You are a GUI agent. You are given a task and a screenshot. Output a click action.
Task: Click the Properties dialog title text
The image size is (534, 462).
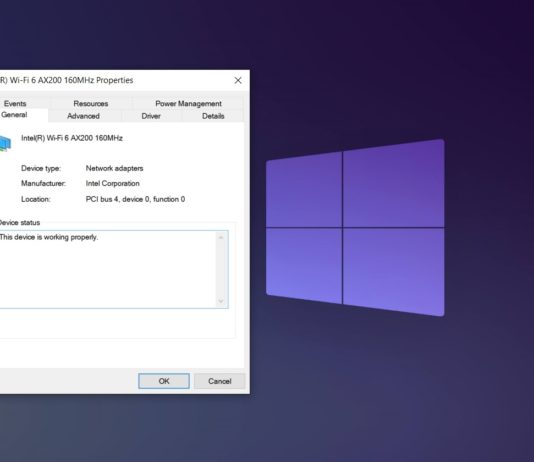pos(67,80)
